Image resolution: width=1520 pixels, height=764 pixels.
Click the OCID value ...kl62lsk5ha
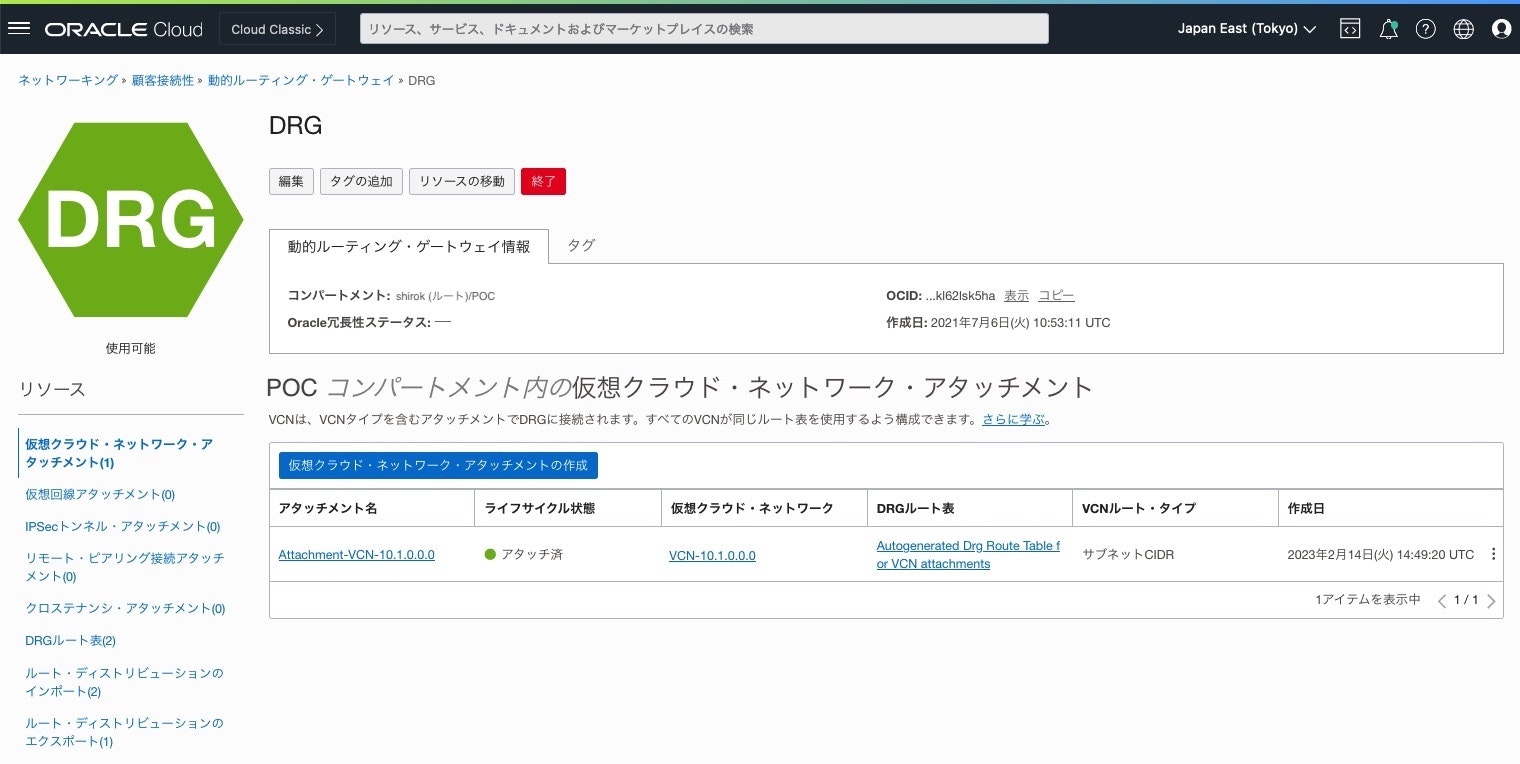click(961, 296)
